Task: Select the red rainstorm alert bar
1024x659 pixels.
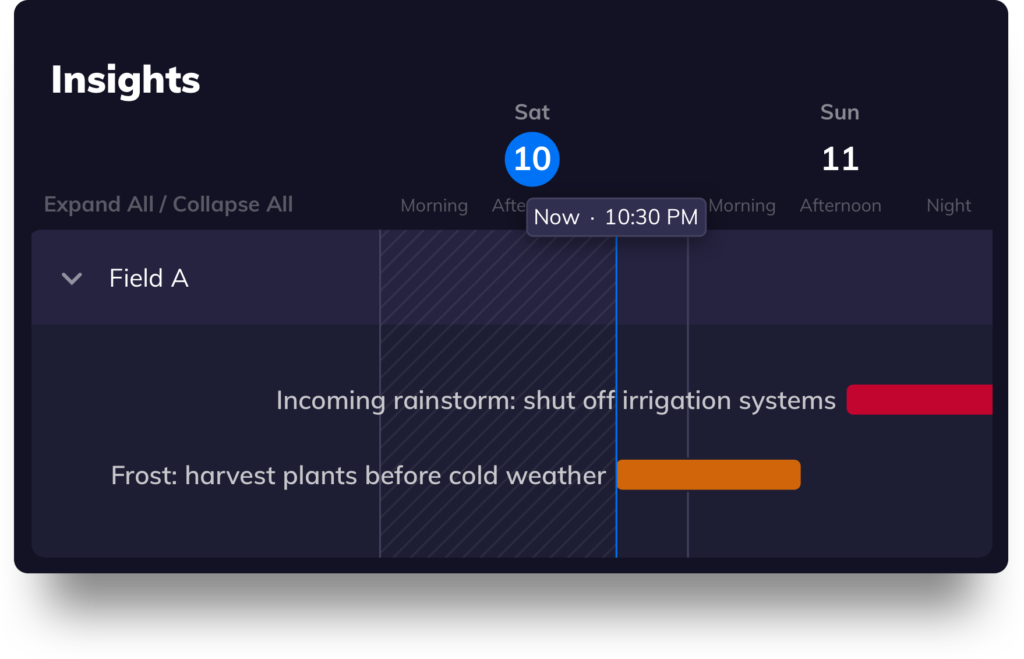Action: pos(919,399)
